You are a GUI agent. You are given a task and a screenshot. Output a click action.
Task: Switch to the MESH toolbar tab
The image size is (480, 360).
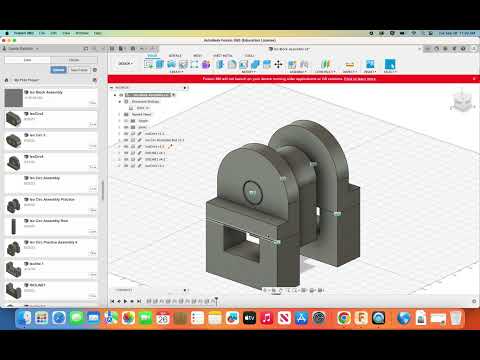pyautogui.click(x=197, y=56)
